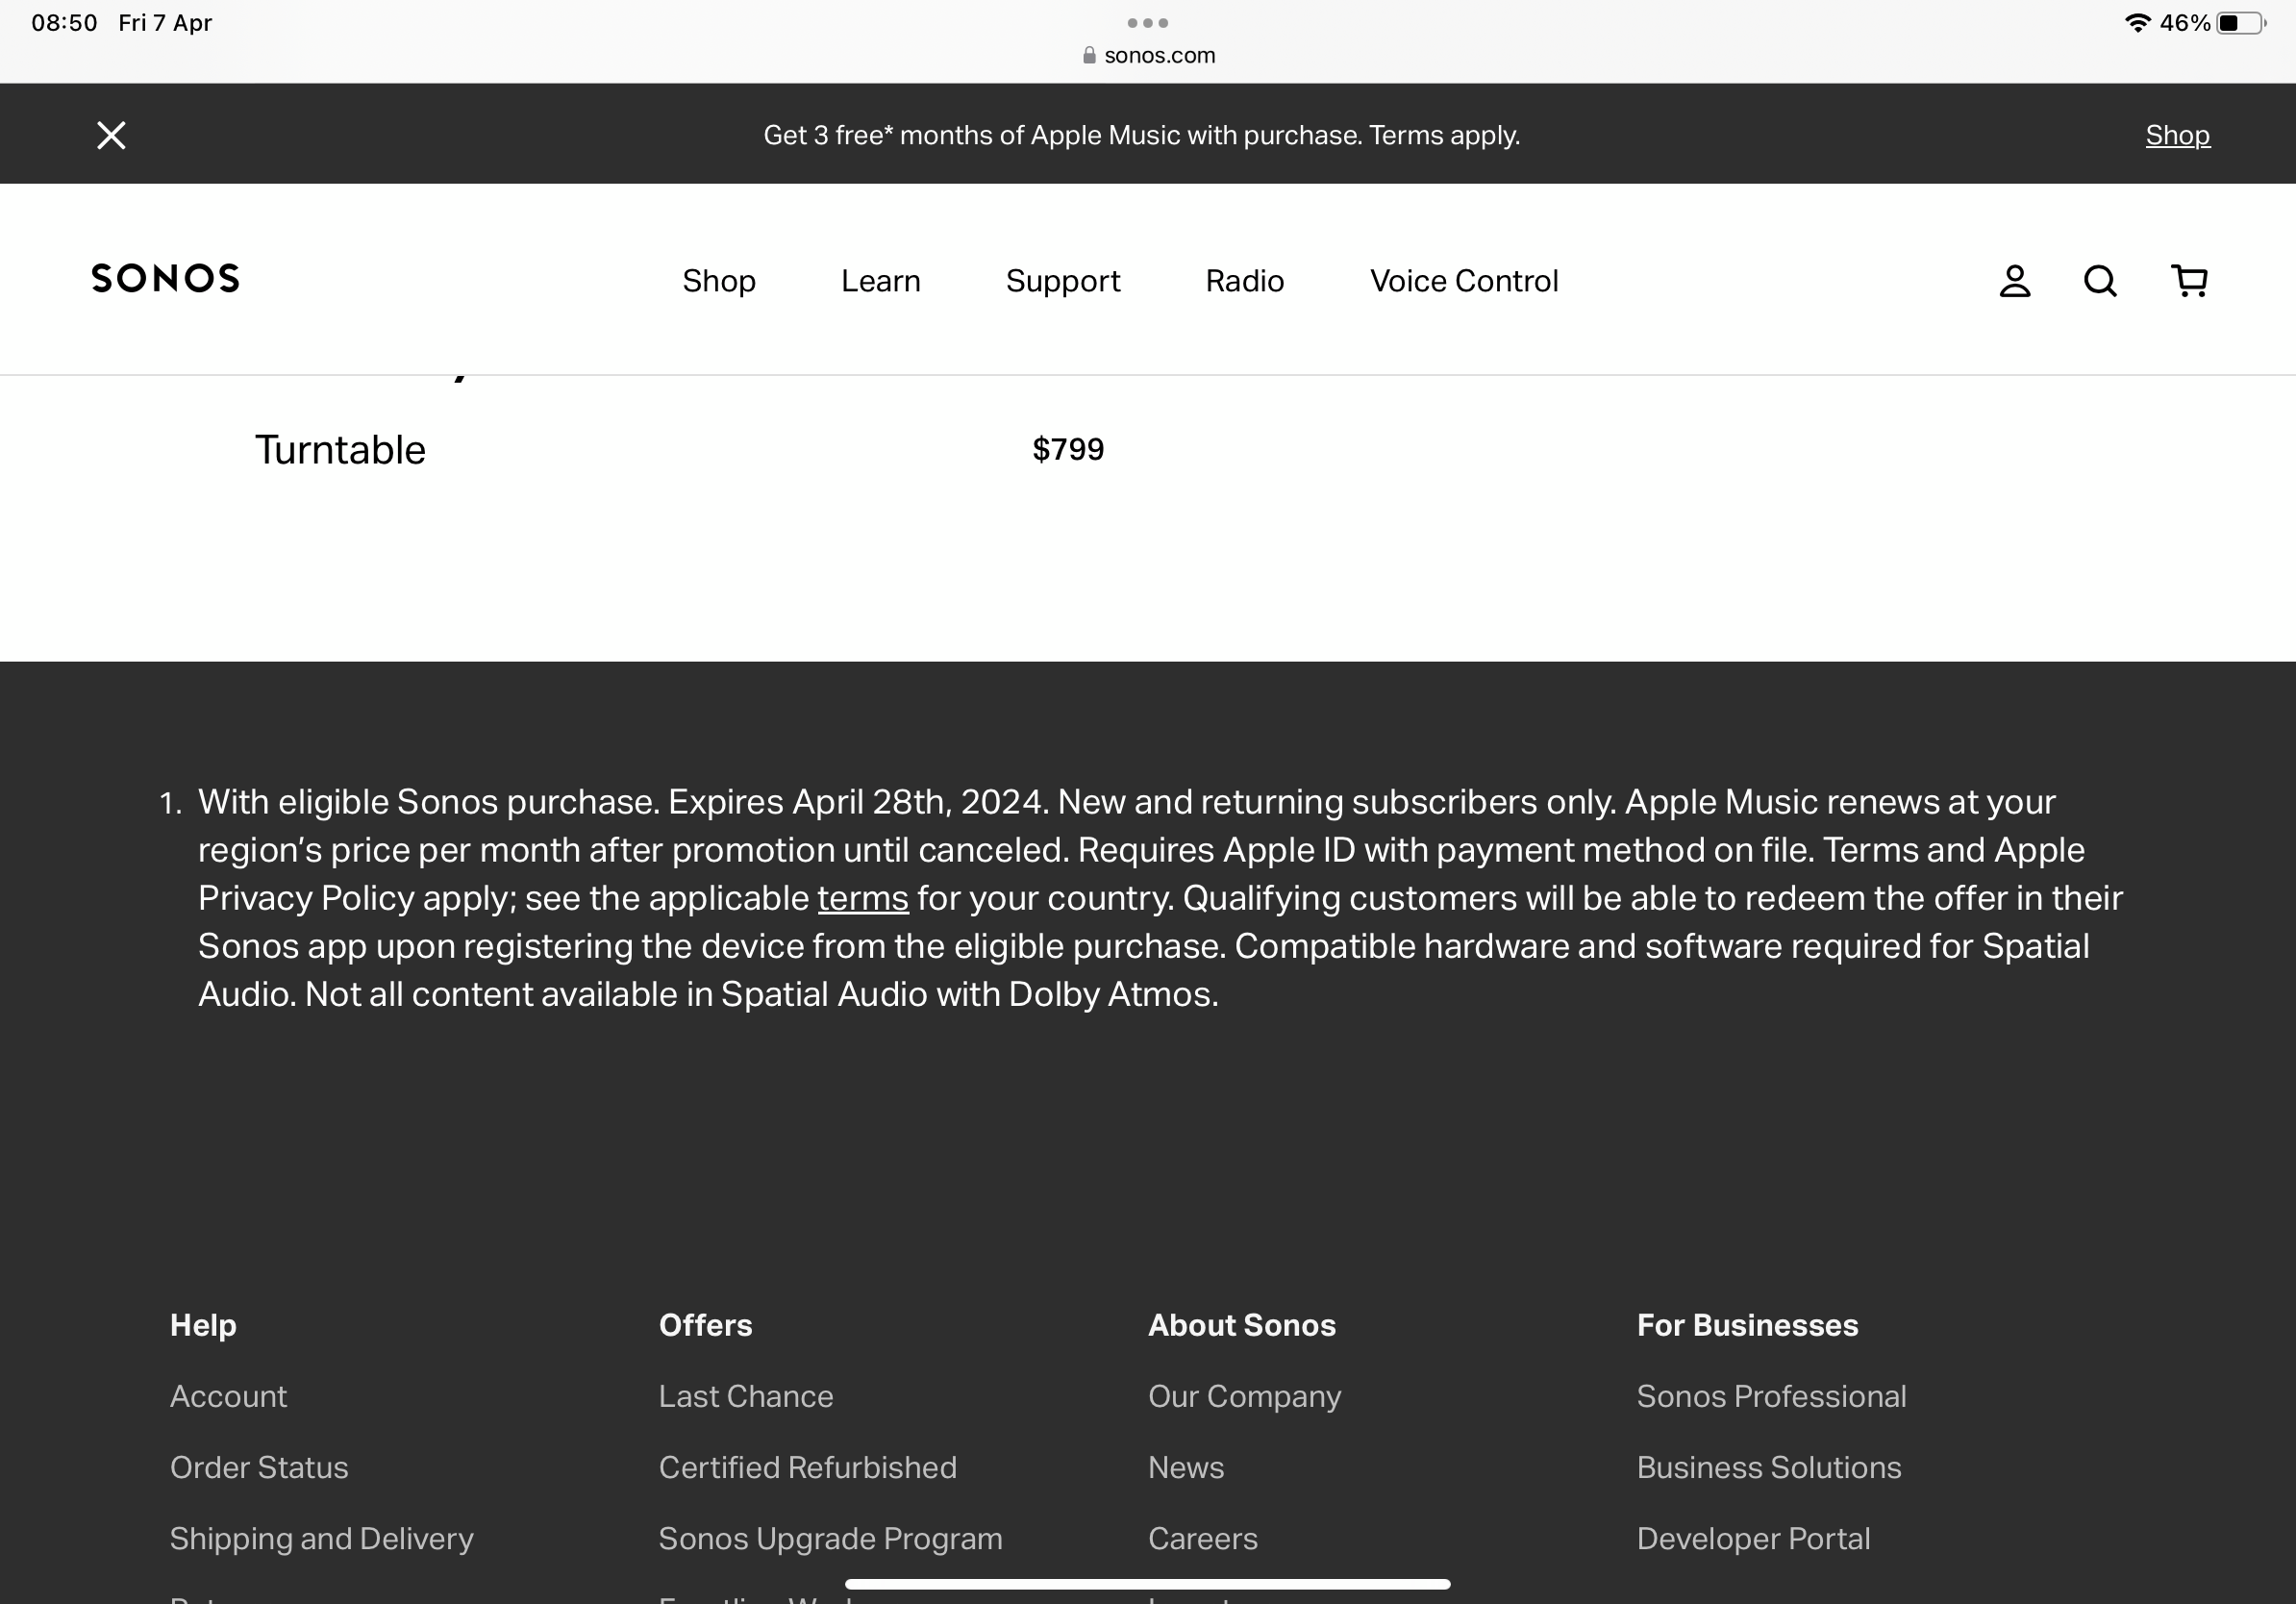The image size is (2296, 1604).
Task: Open the Learn navigation menu
Action: pyautogui.click(x=880, y=281)
